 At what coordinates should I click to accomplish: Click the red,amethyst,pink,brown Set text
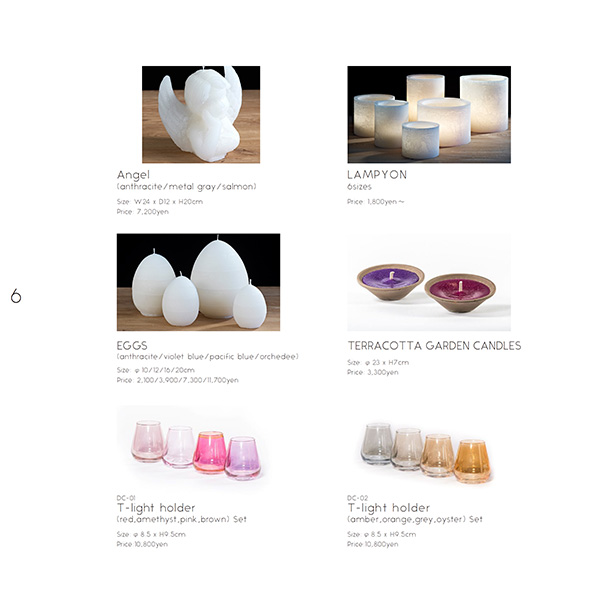pos(182,519)
